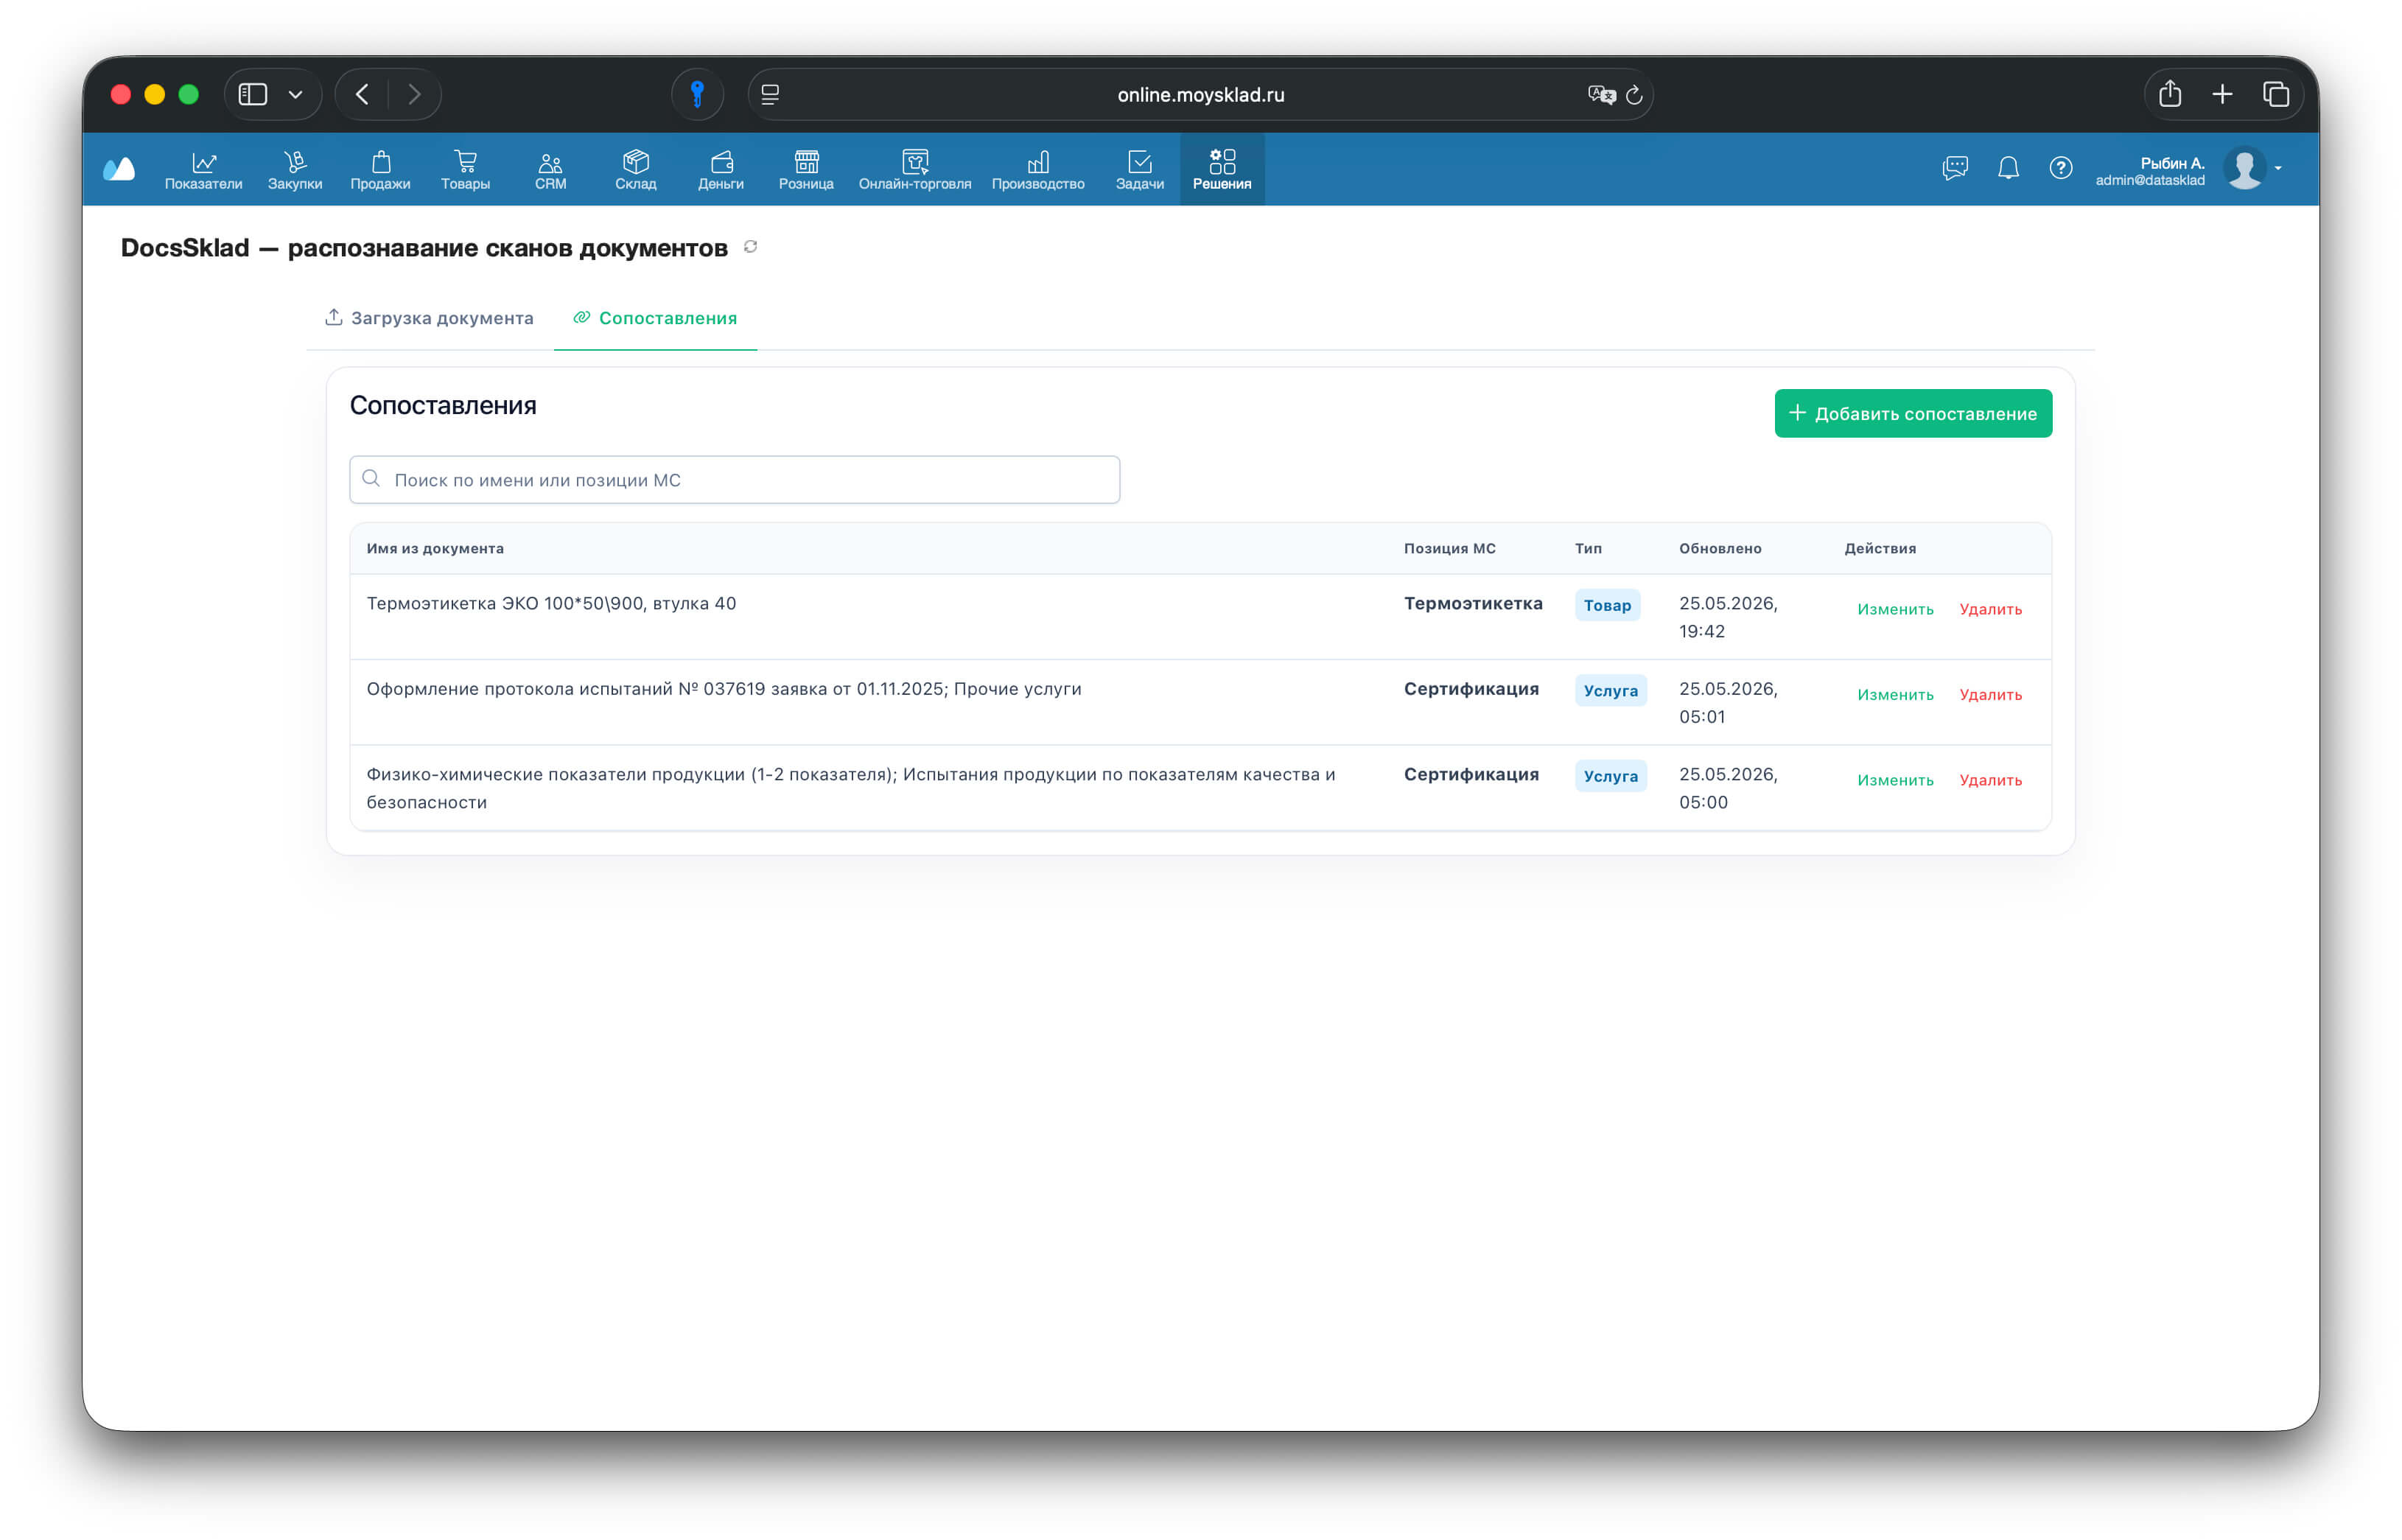Click Услуга badge in Физико-химические row
Image resolution: width=2402 pixels, height=1540 pixels.
click(x=1610, y=776)
